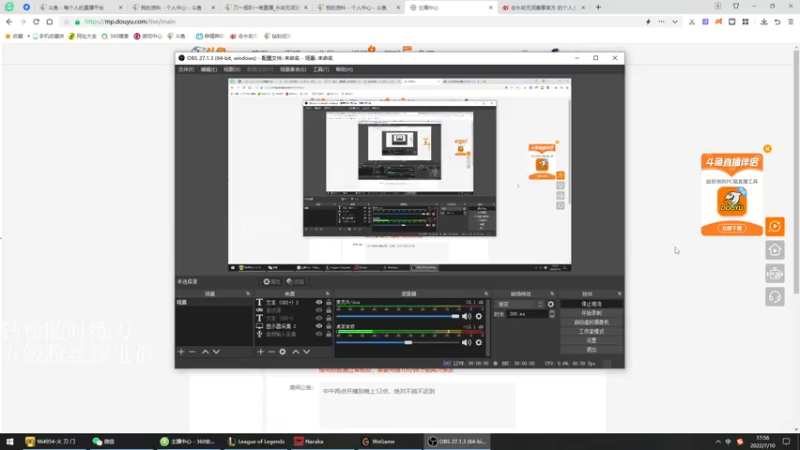Open transition properties via the gear beside the transition dropdown

(x=551, y=304)
